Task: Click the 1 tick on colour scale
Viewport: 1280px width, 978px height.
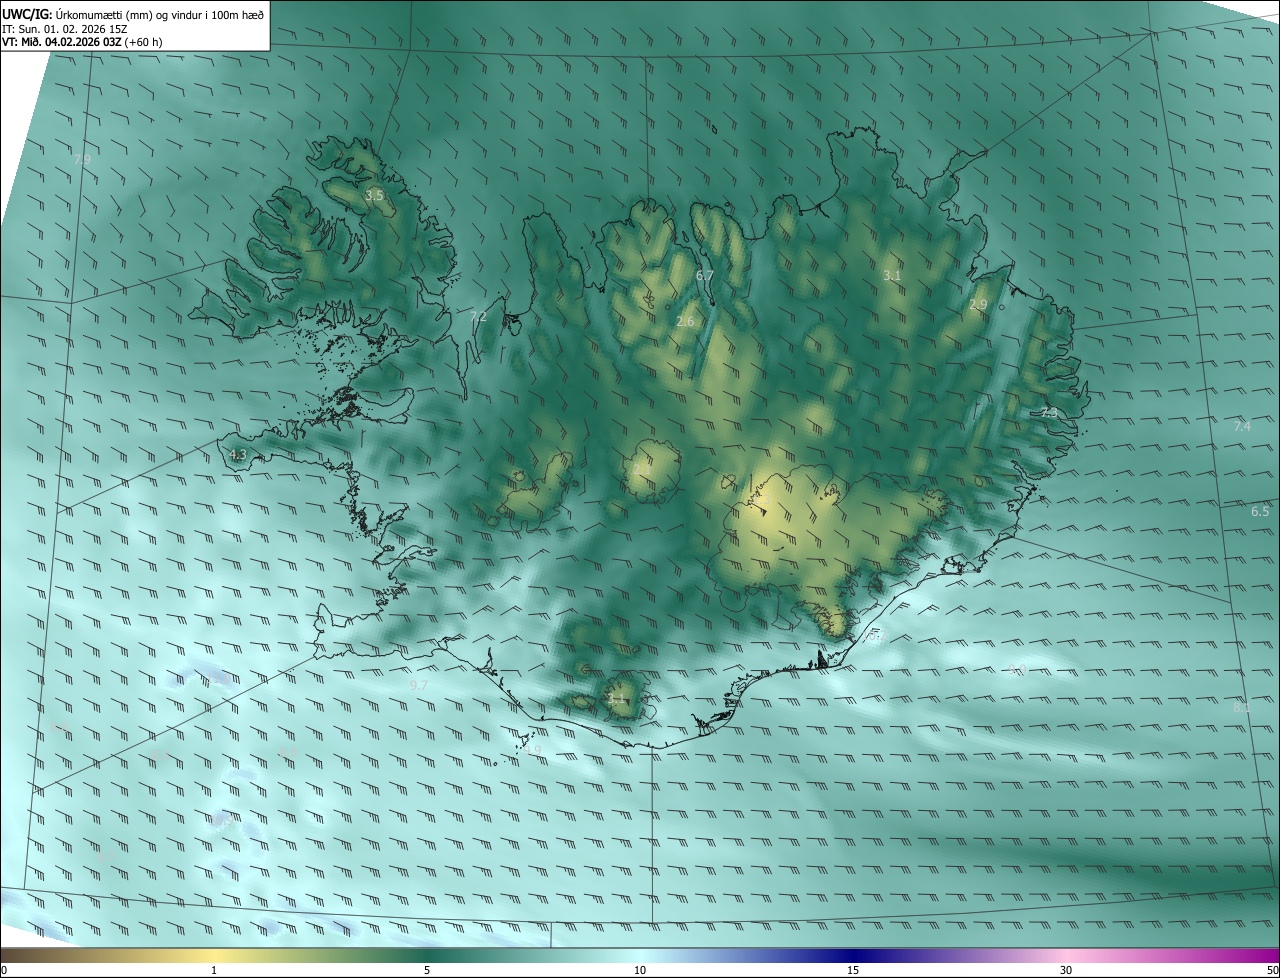Action: click(214, 971)
